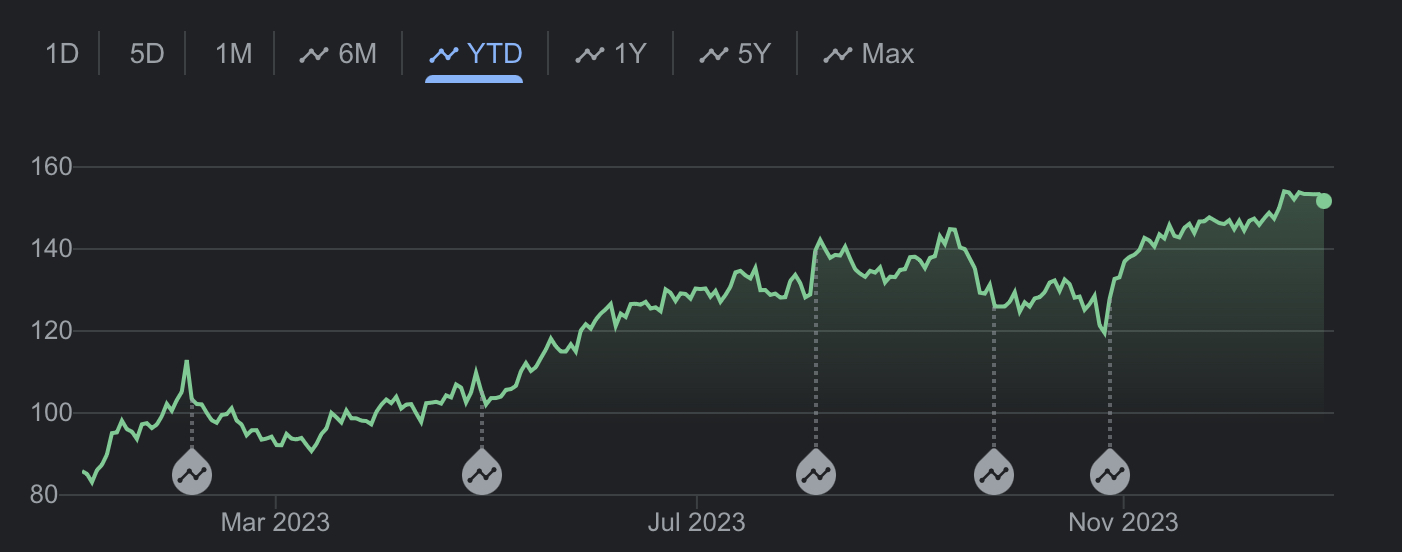Viewport: 1402px width, 552px height.
Task: Select the YTD range tab
Action: pyautogui.click(x=474, y=53)
